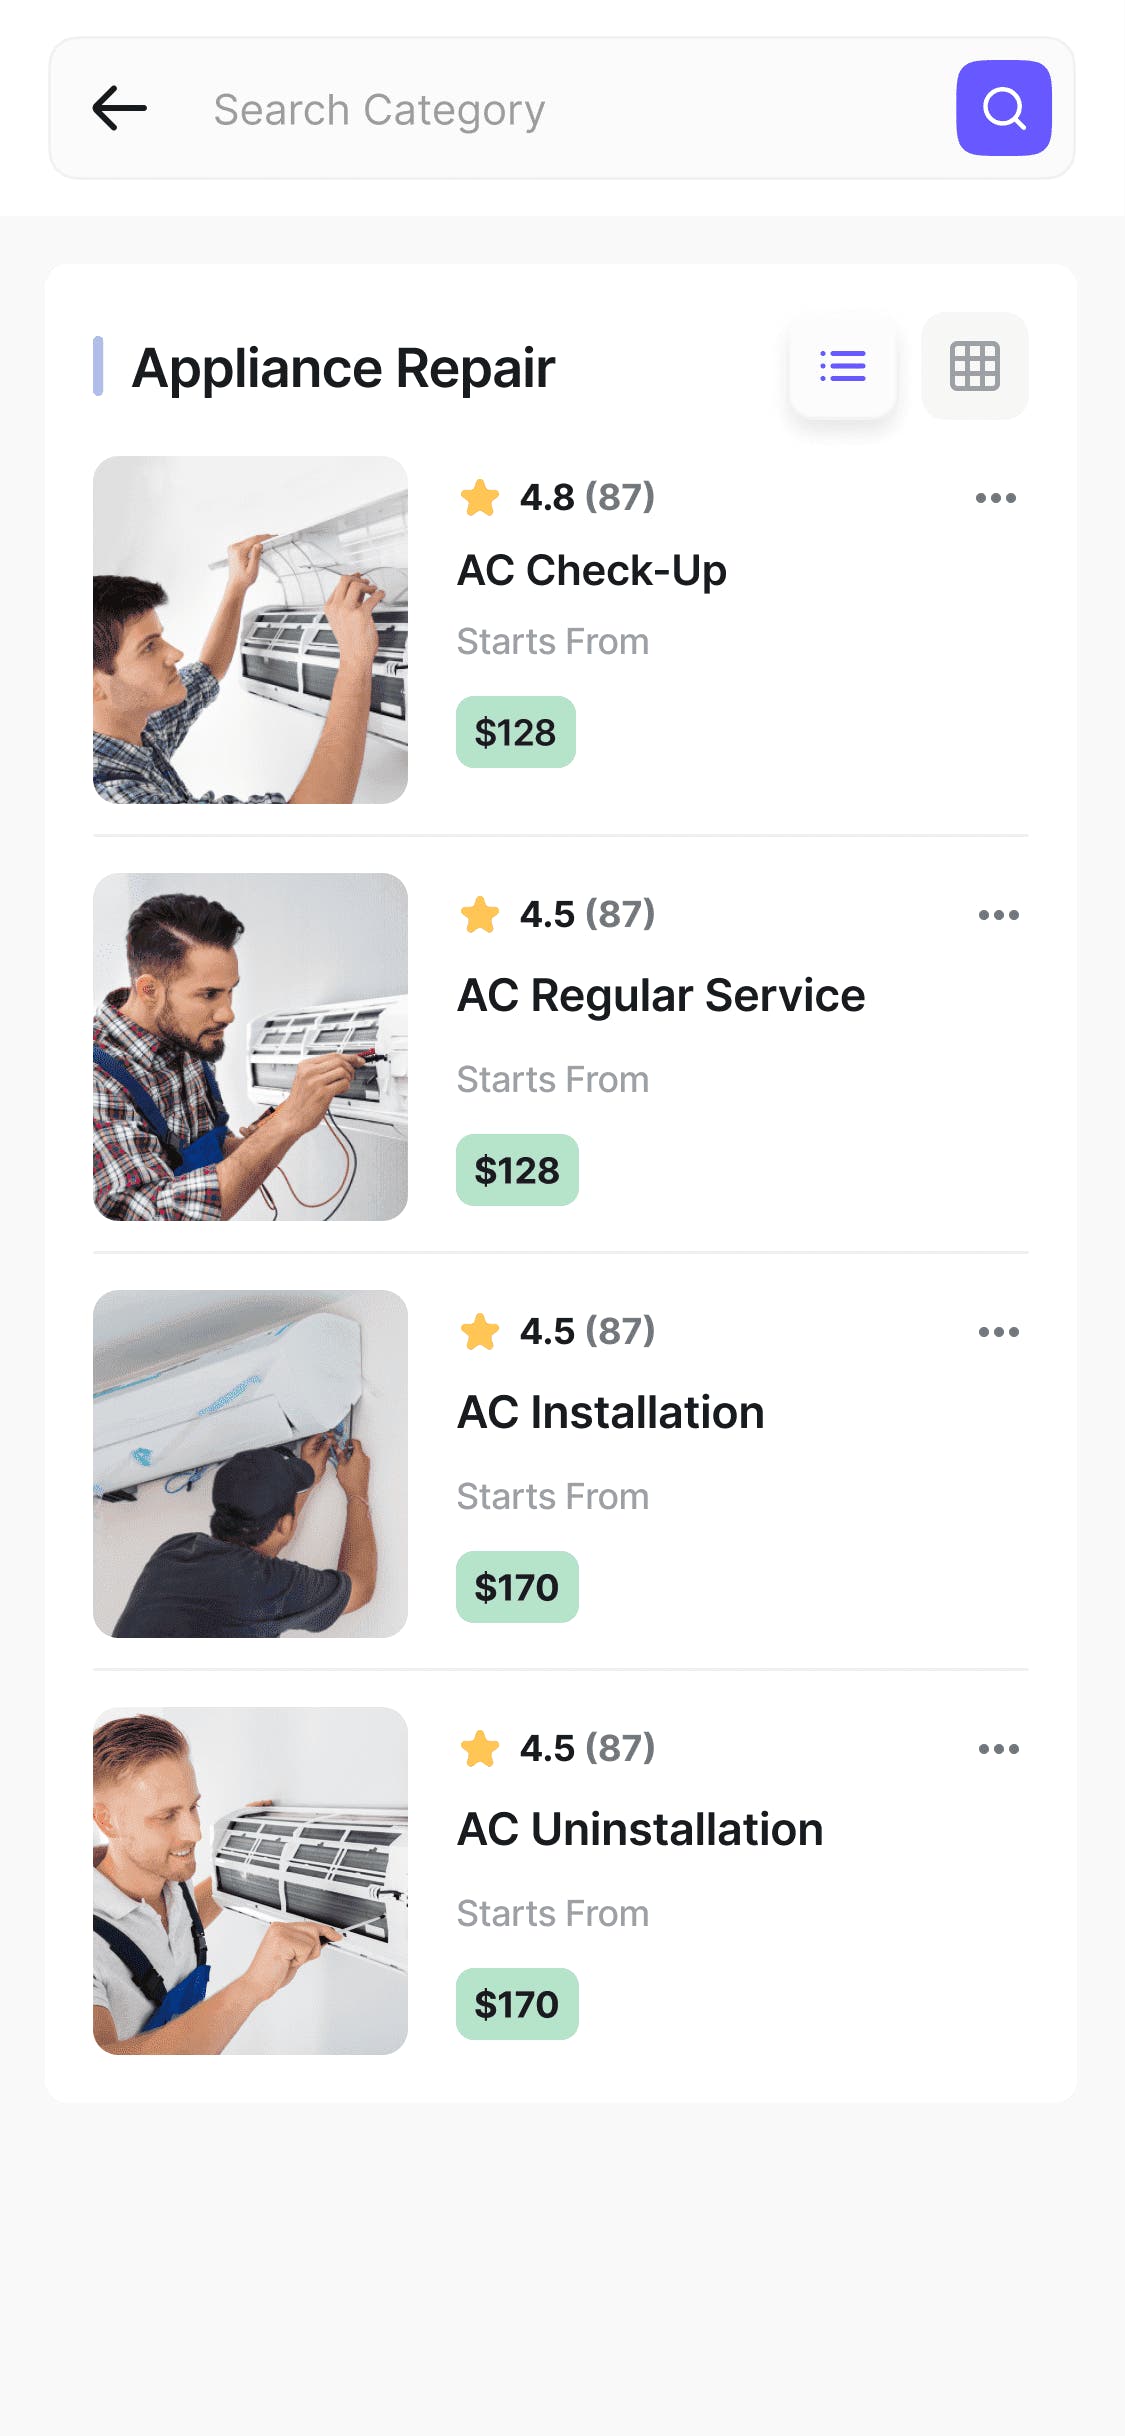Image resolution: width=1125 pixels, height=2436 pixels.
Task: Open the AC Check-Up thumbnail image
Action: point(250,630)
